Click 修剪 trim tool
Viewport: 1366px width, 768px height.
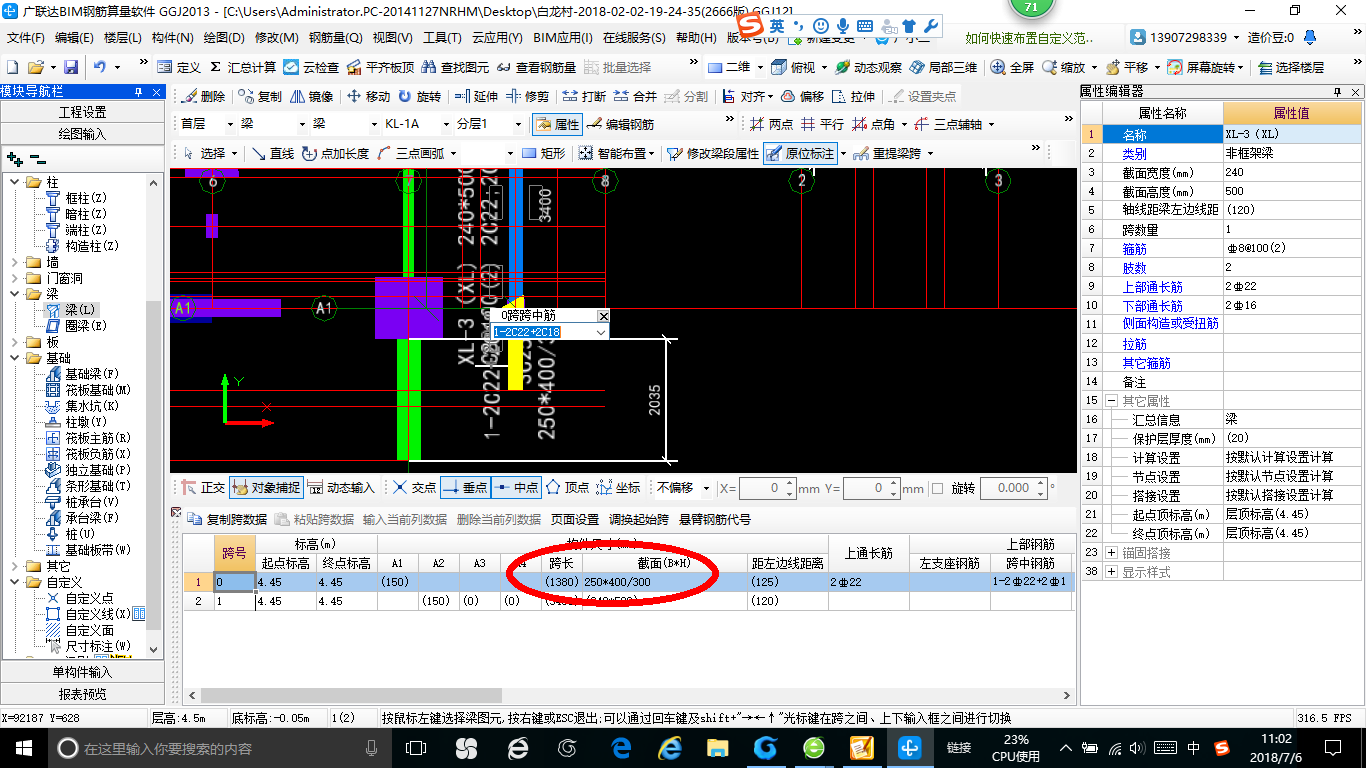(527, 97)
